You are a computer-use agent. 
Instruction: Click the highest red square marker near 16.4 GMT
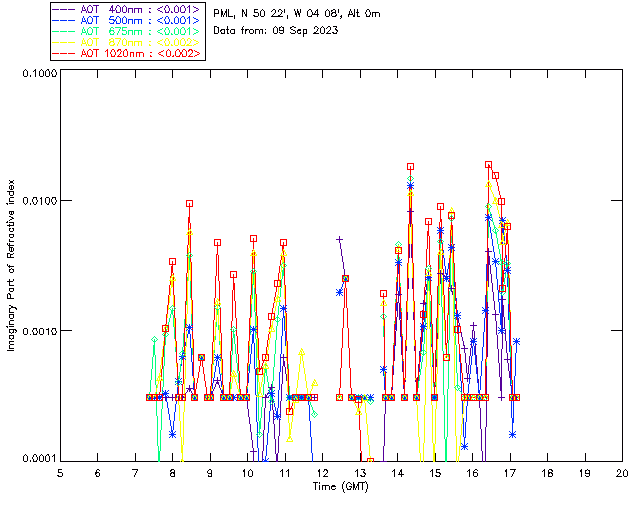point(488,165)
